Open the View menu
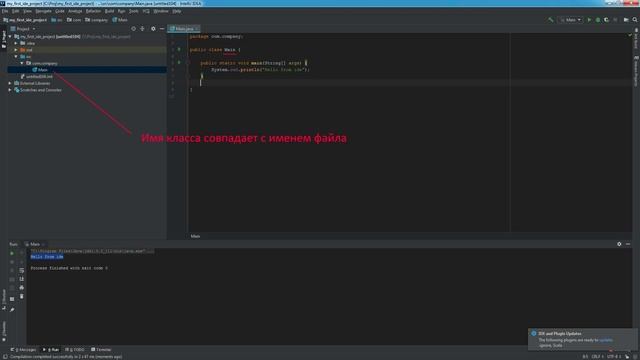640x360 pixels. 27,11
